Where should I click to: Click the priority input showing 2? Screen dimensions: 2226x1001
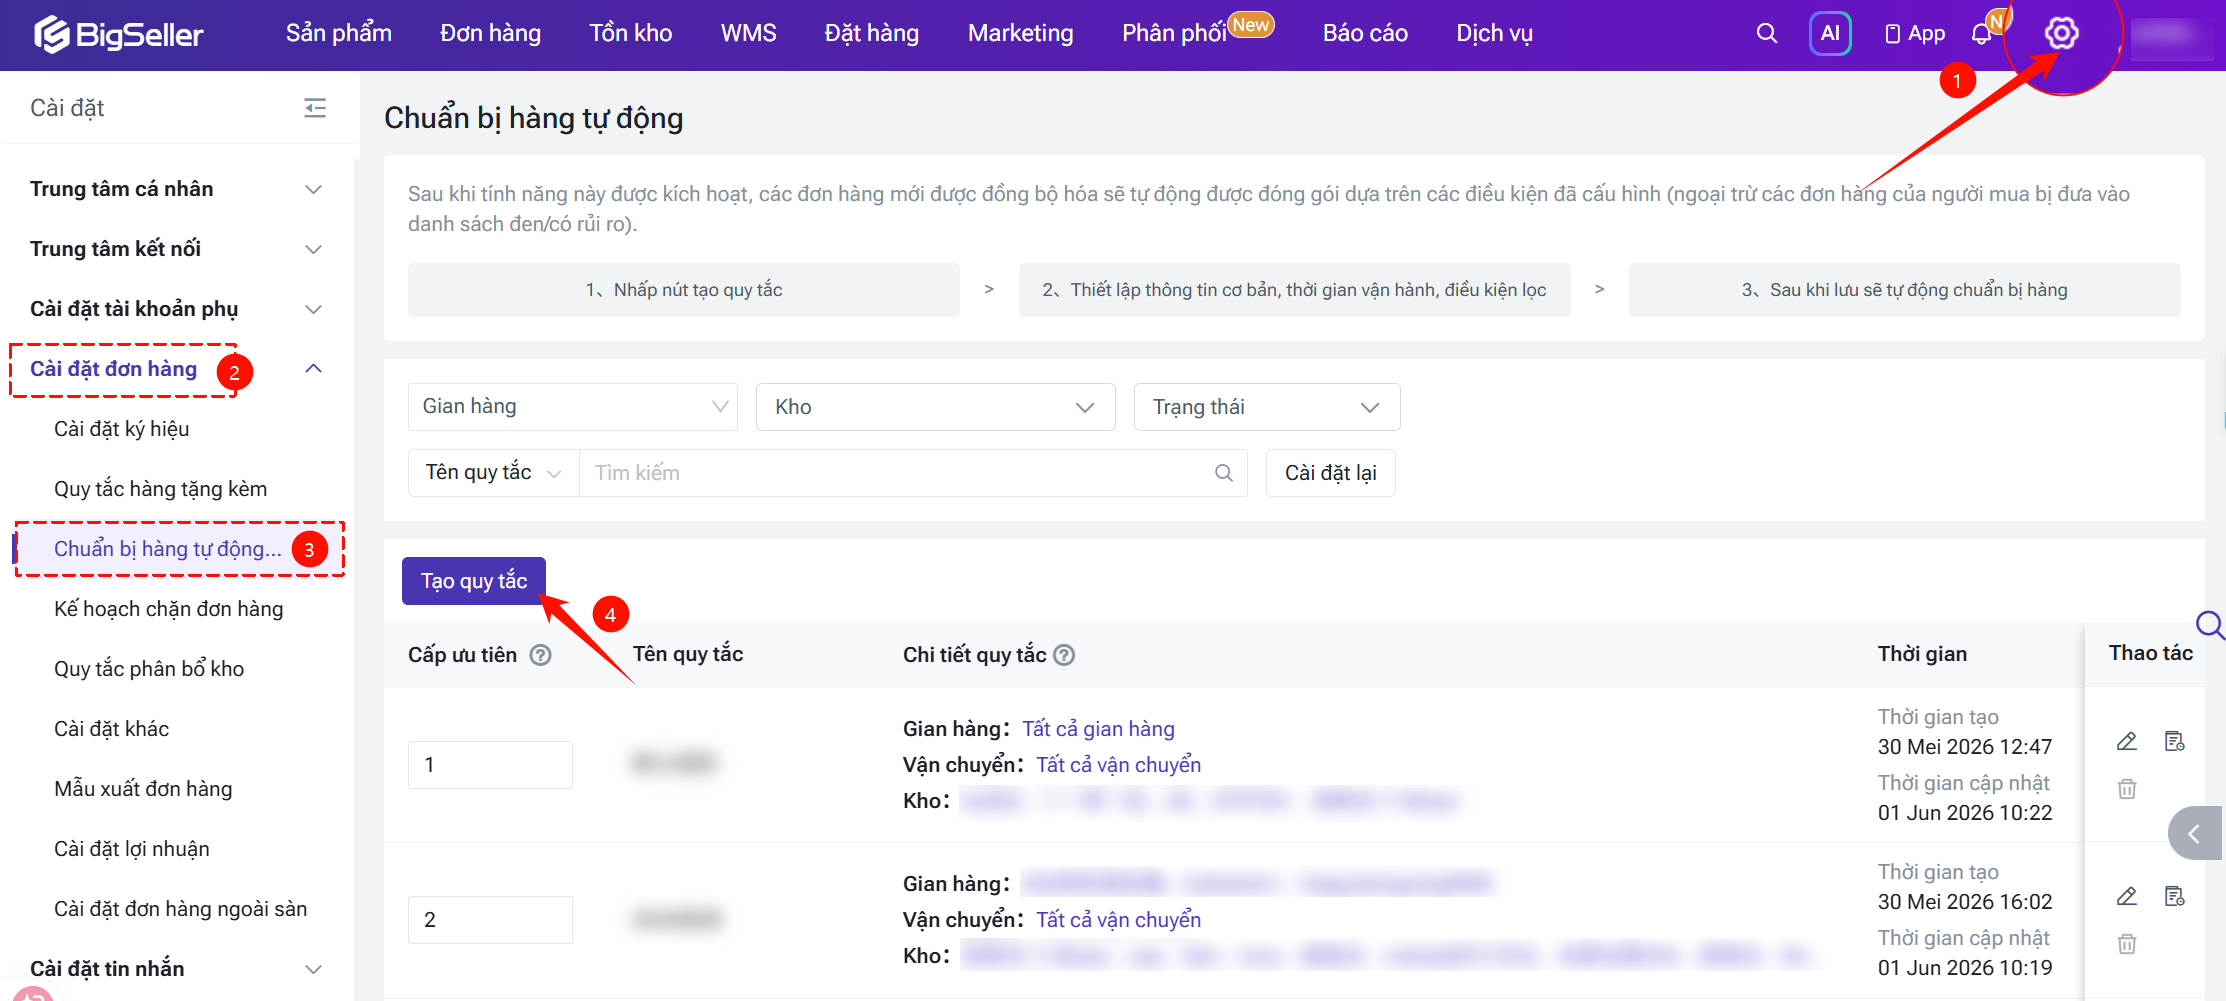point(490,920)
